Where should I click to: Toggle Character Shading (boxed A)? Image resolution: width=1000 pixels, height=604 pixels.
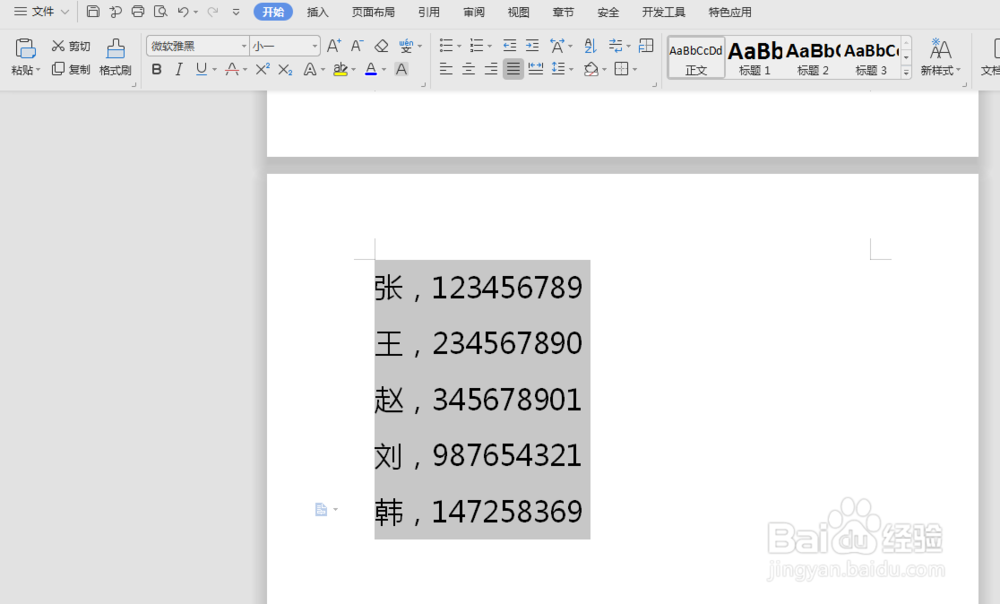401,69
